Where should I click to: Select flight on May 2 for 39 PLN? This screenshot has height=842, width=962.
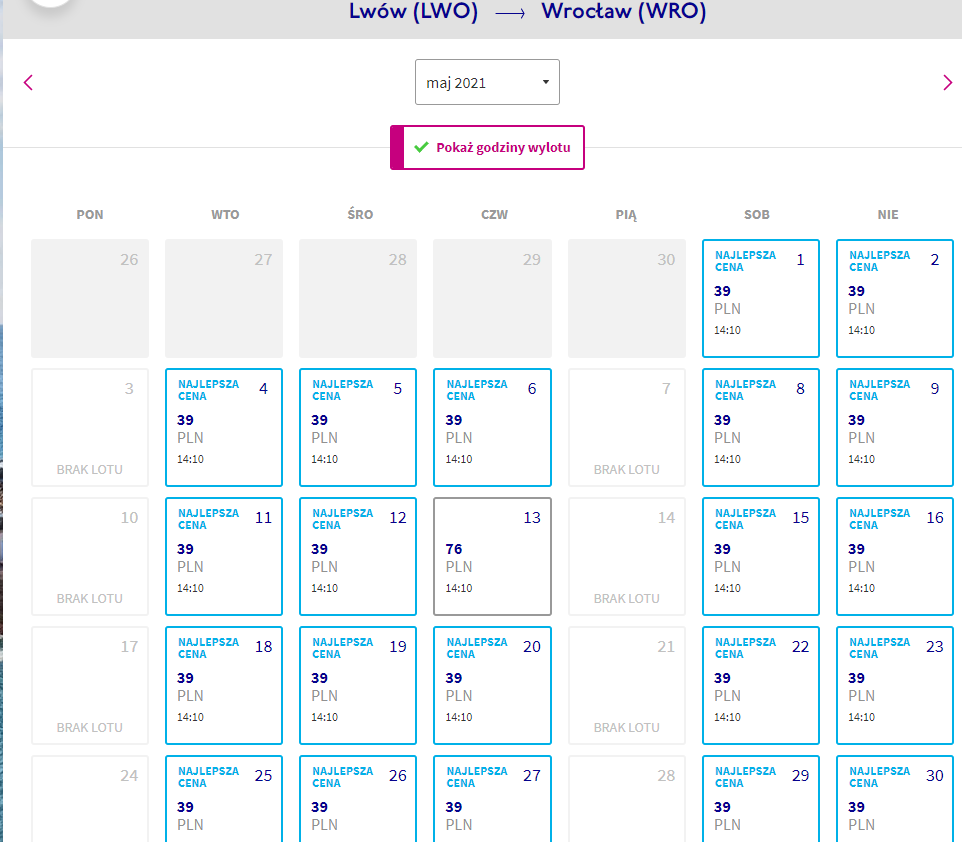point(895,298)
